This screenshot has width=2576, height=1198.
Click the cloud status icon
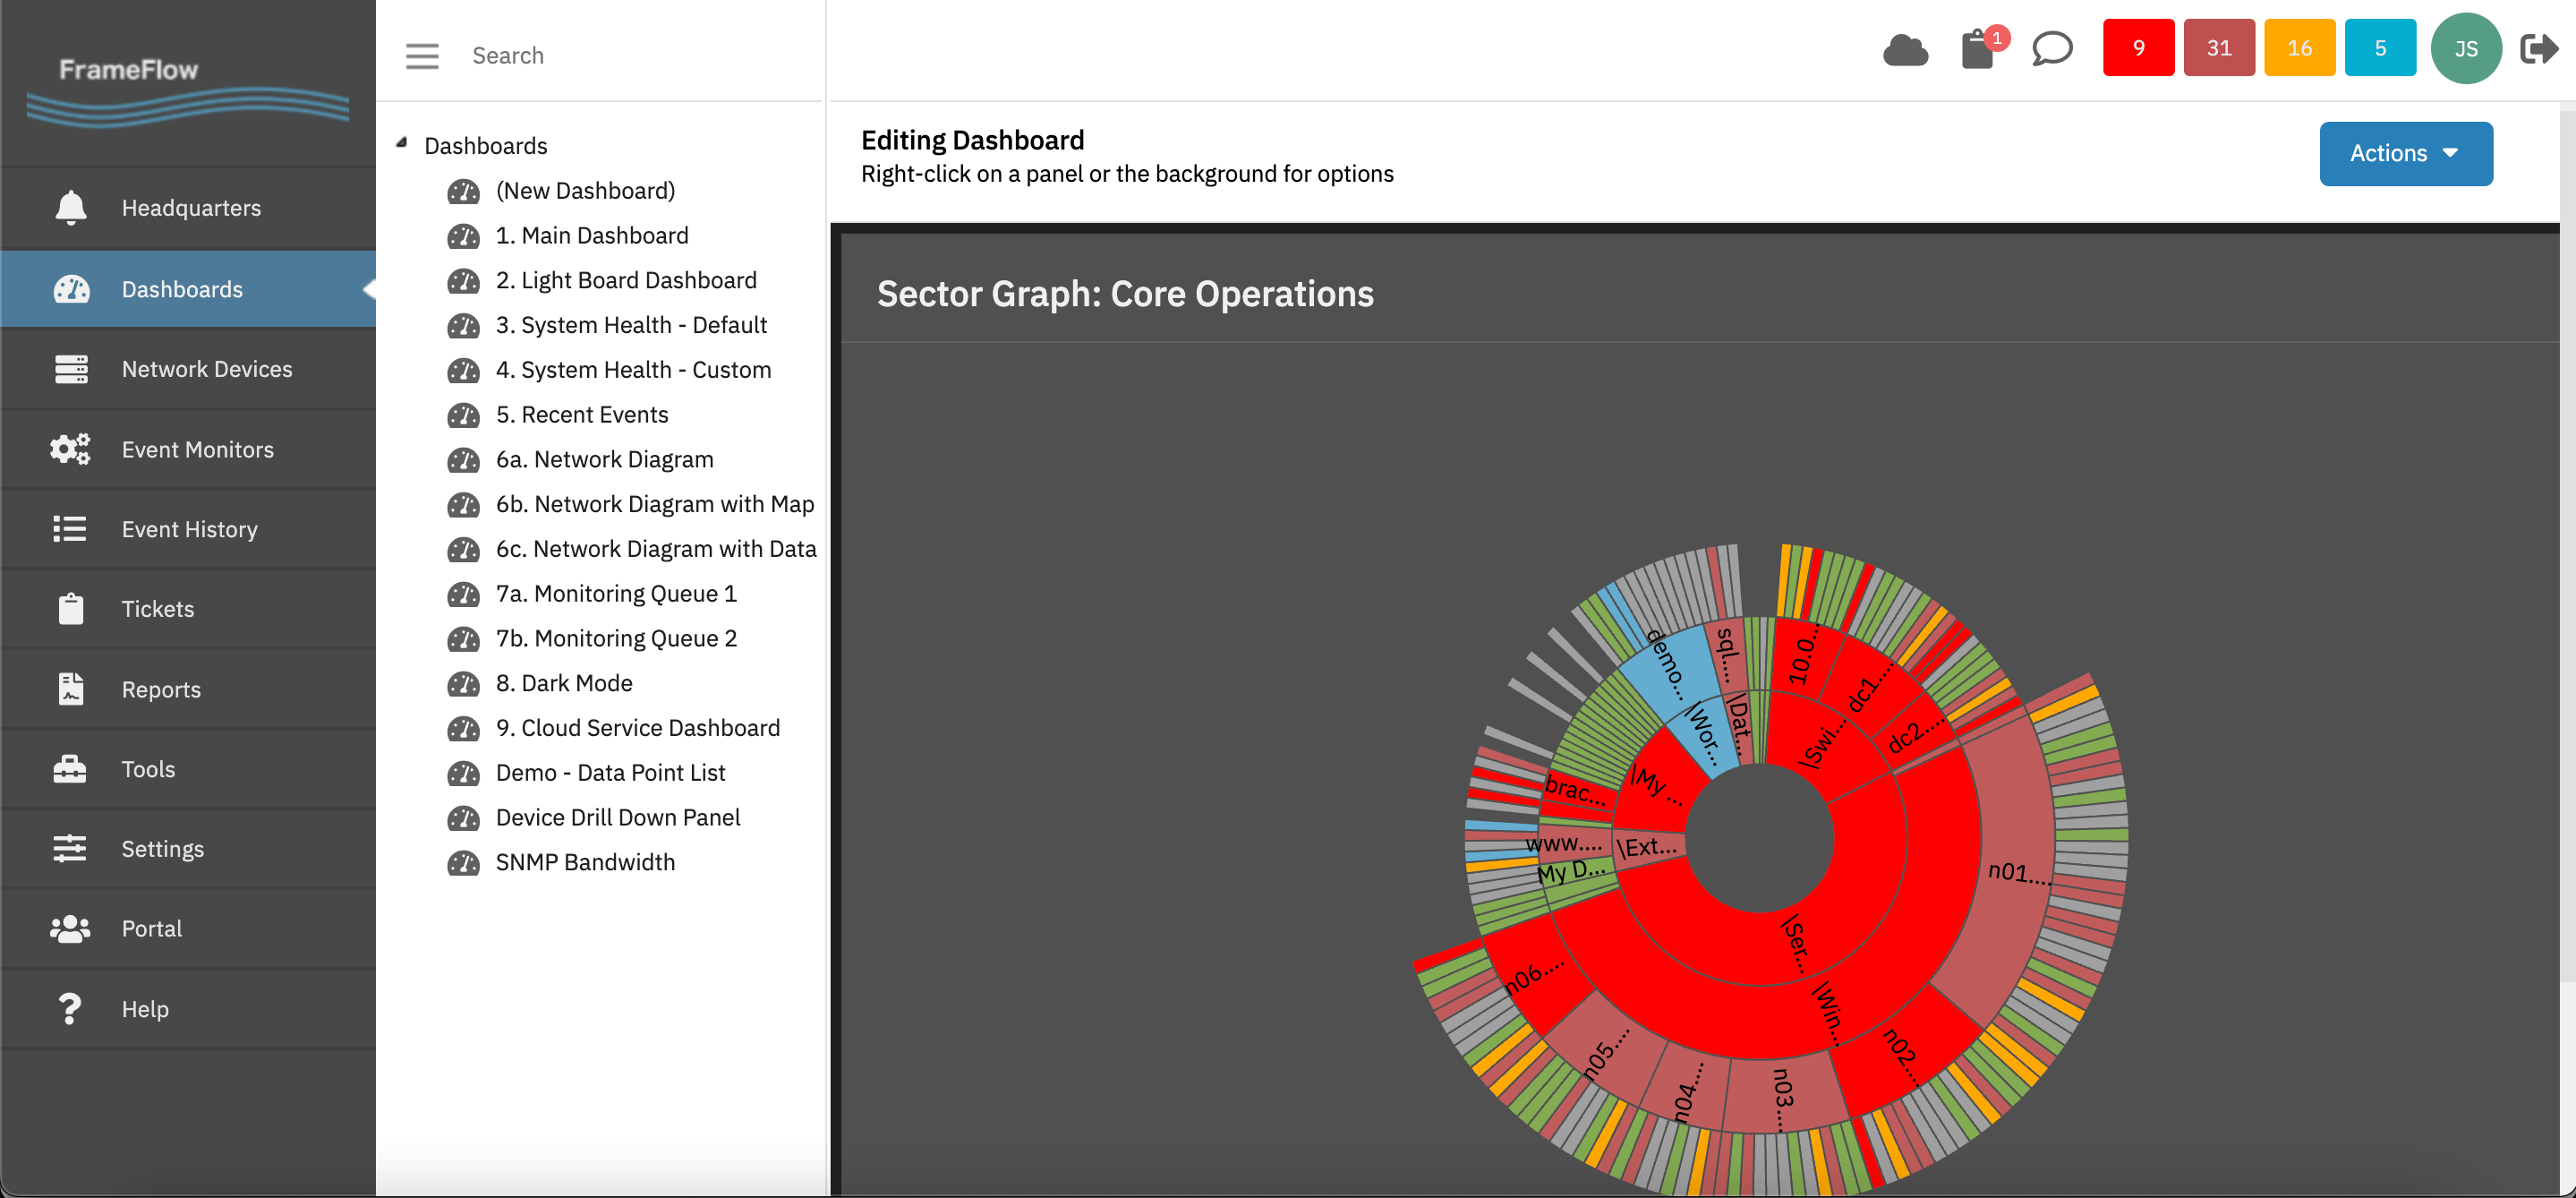coord(1905,49)
